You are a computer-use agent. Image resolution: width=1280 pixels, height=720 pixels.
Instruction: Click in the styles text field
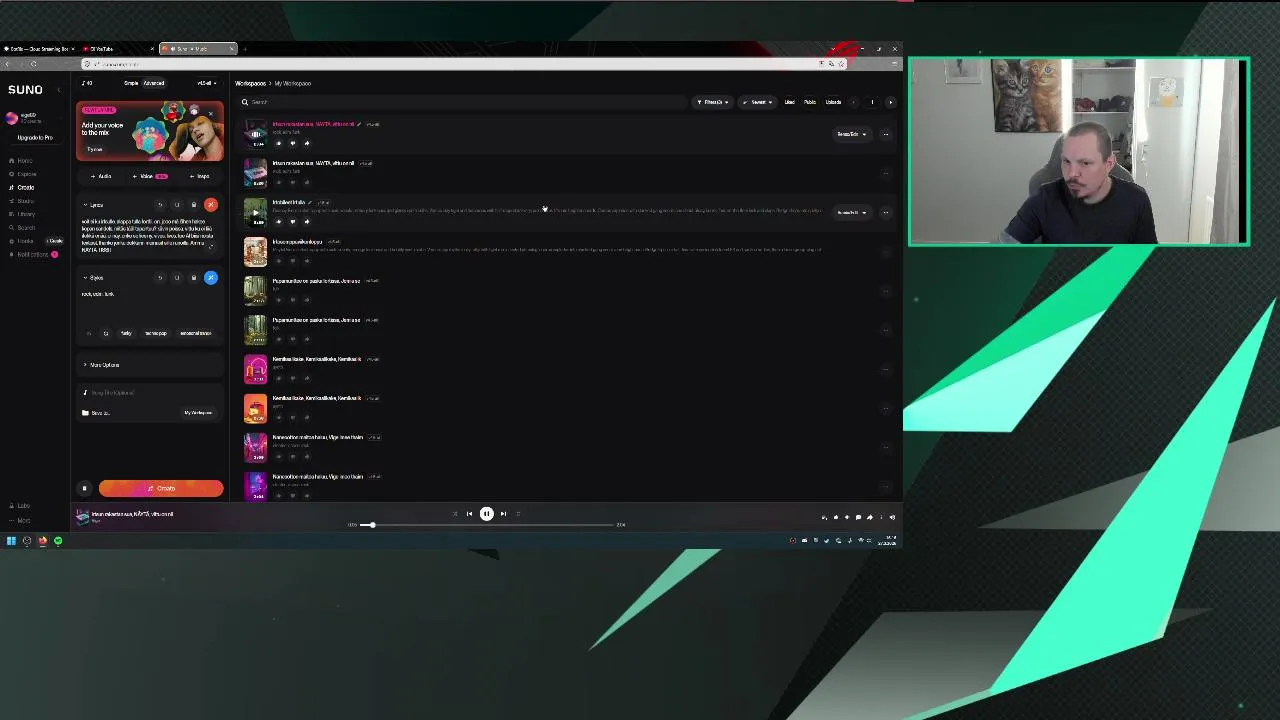pyautogui.click(x=146, y=305)
